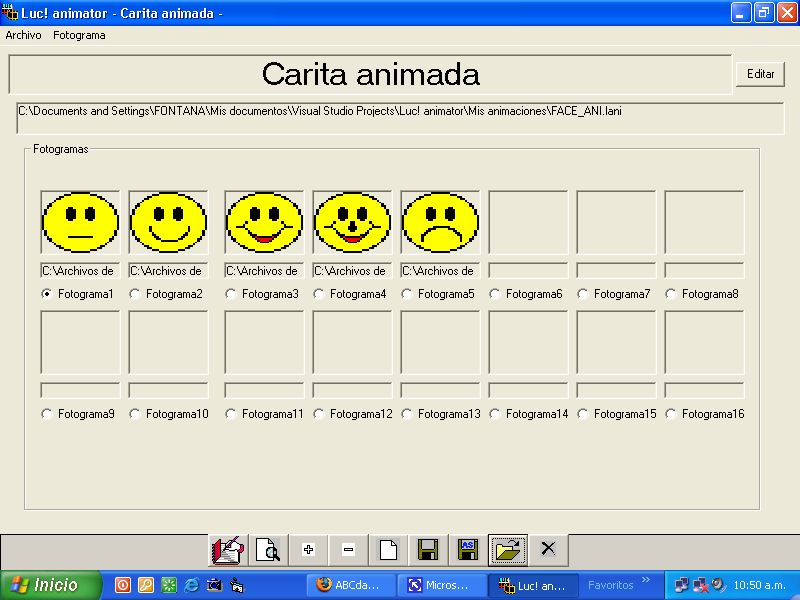Viewport: 800px width, 600px height.
Task: Click the orange key quick launch icon
Action: [145, 585]
